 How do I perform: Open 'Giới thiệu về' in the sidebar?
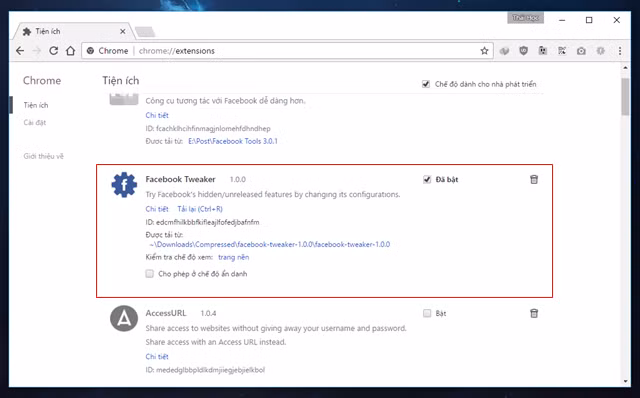click(x=44, y=156)
